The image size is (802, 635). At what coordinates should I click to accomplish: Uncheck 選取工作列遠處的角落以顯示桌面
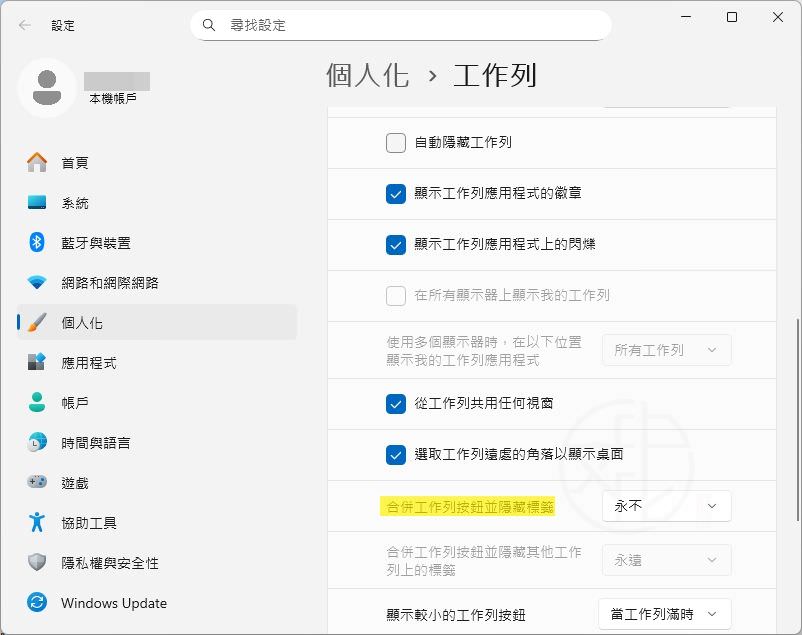click(x=396, y=455)
